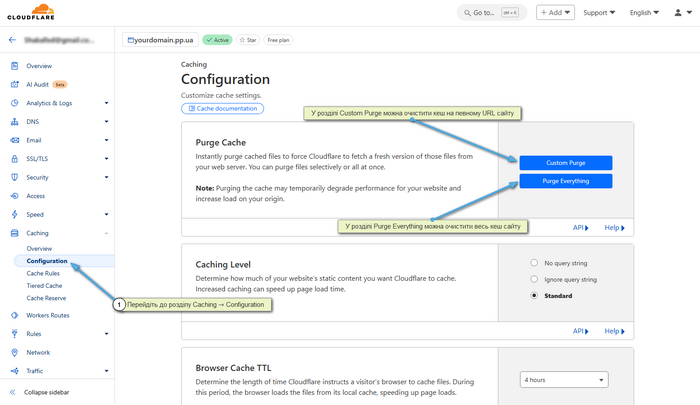Expand the SSL/TLS submenu arrow
700x405 pixels.
[x=106, y=159]
